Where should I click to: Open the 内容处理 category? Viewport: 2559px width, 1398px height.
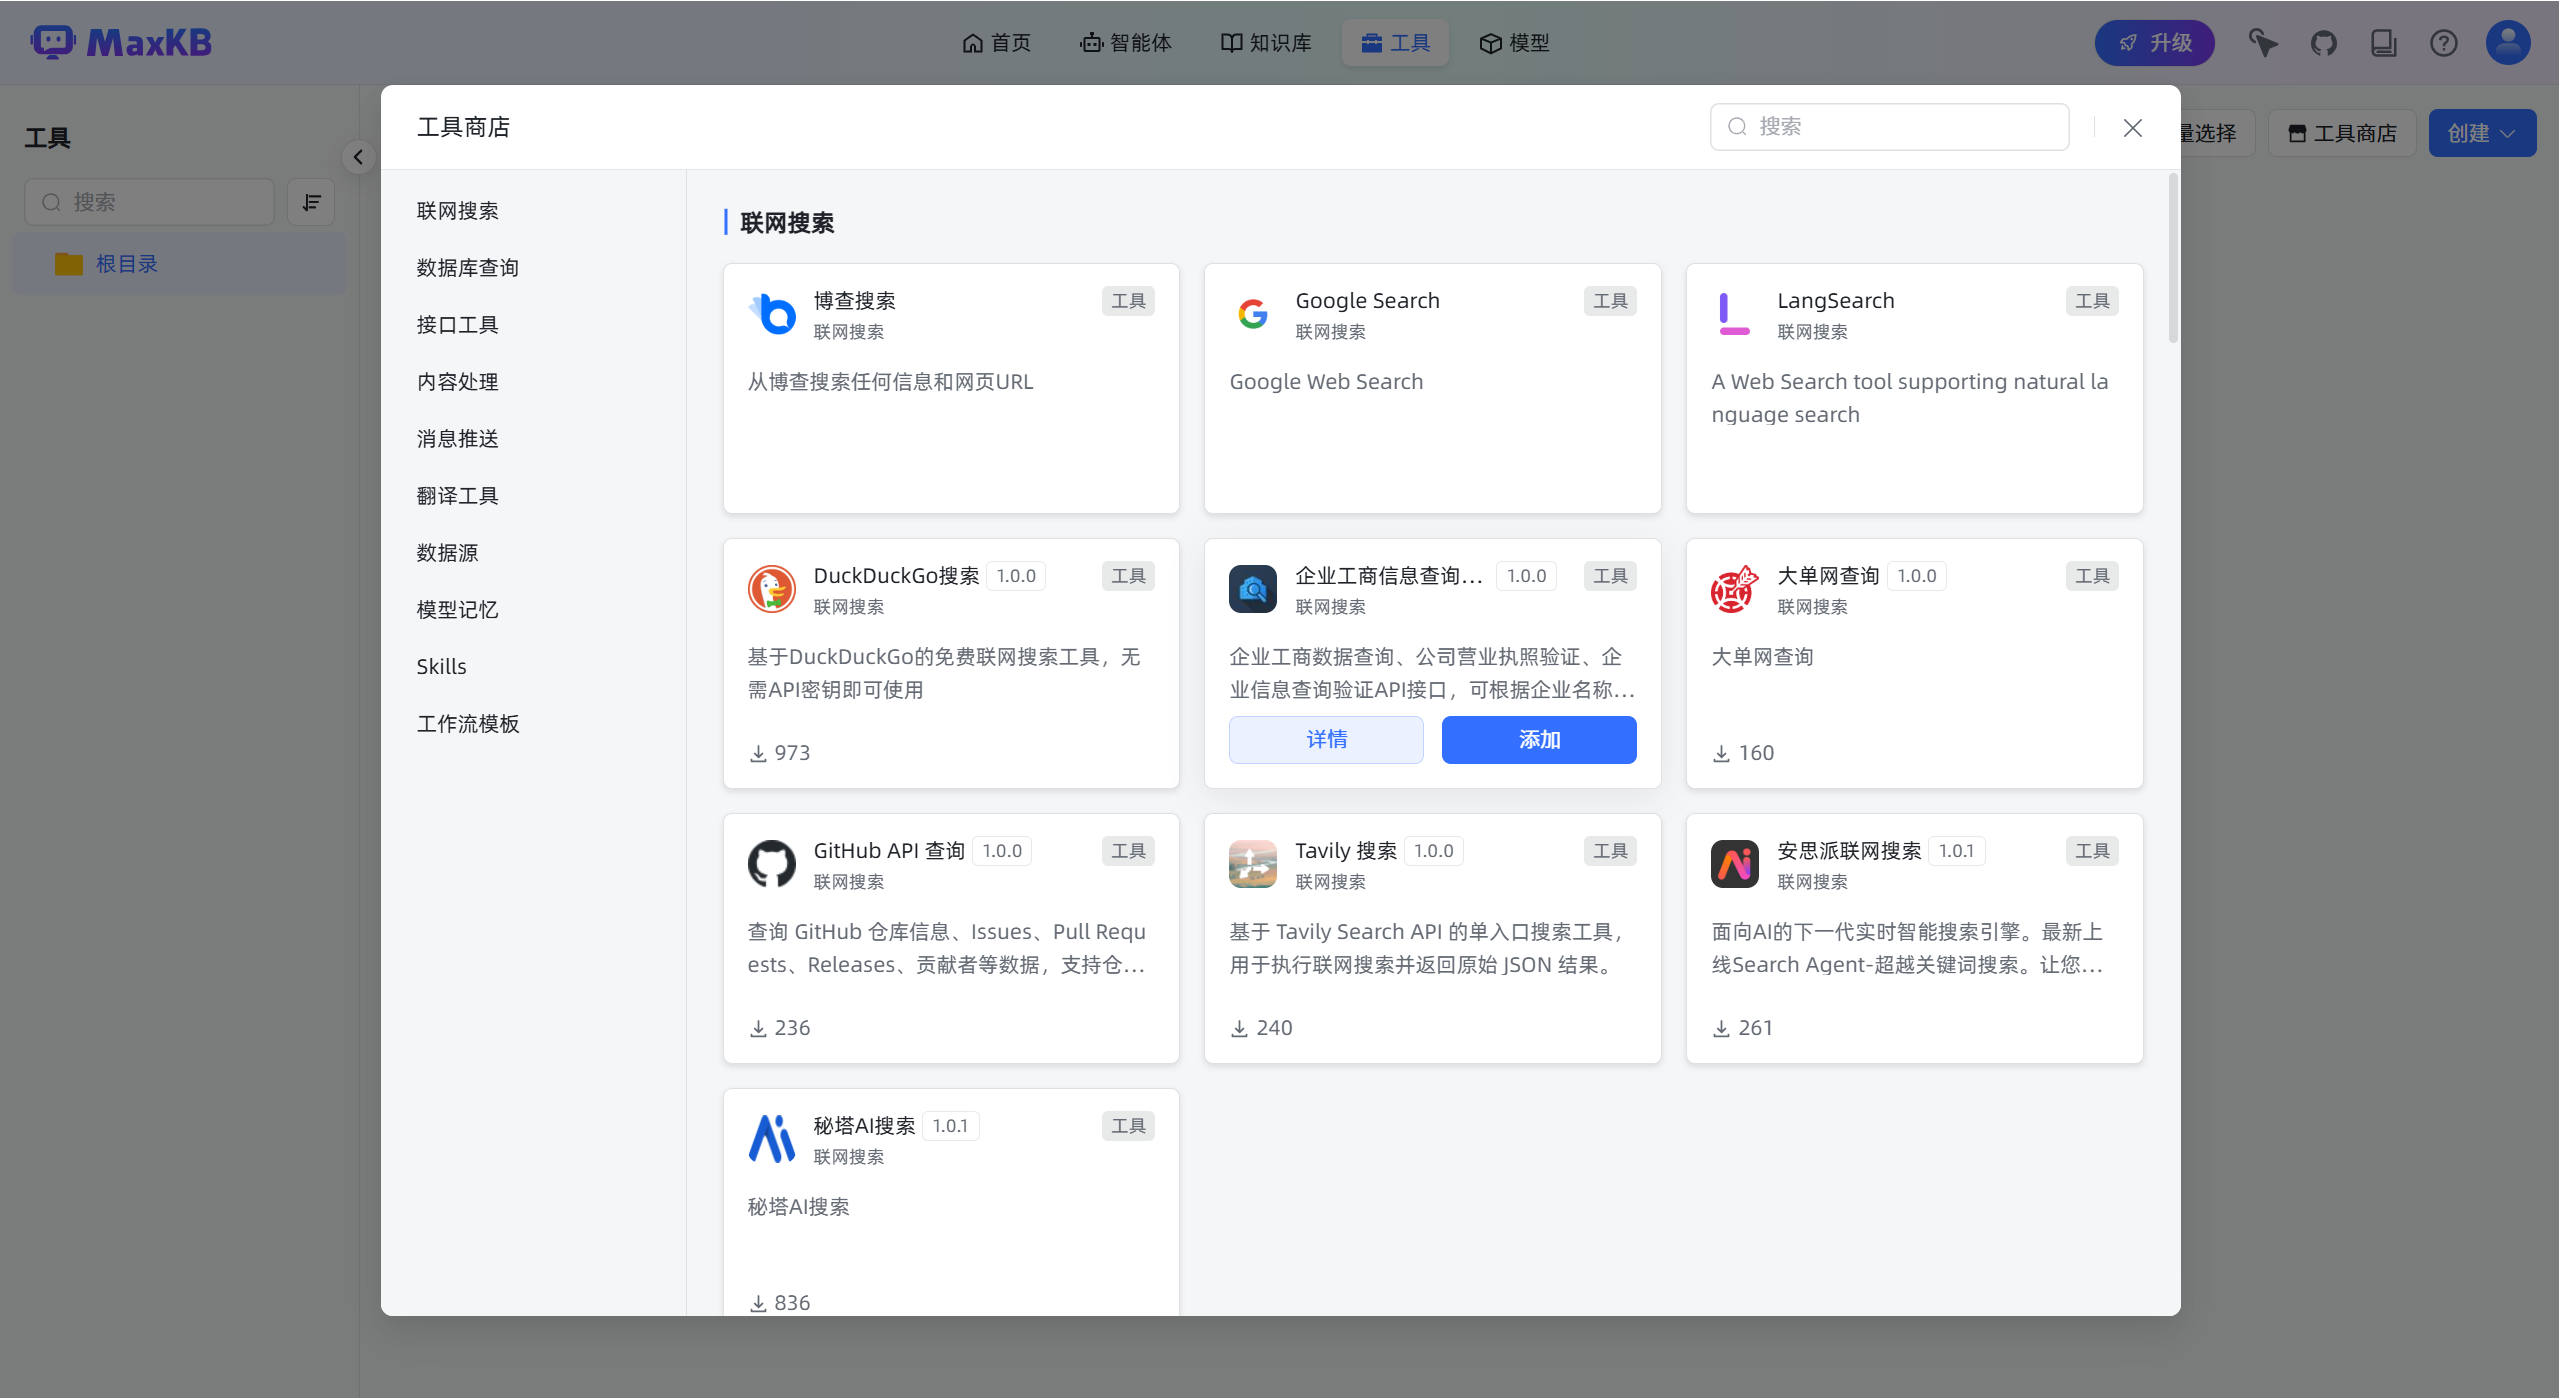pos(458,382)
